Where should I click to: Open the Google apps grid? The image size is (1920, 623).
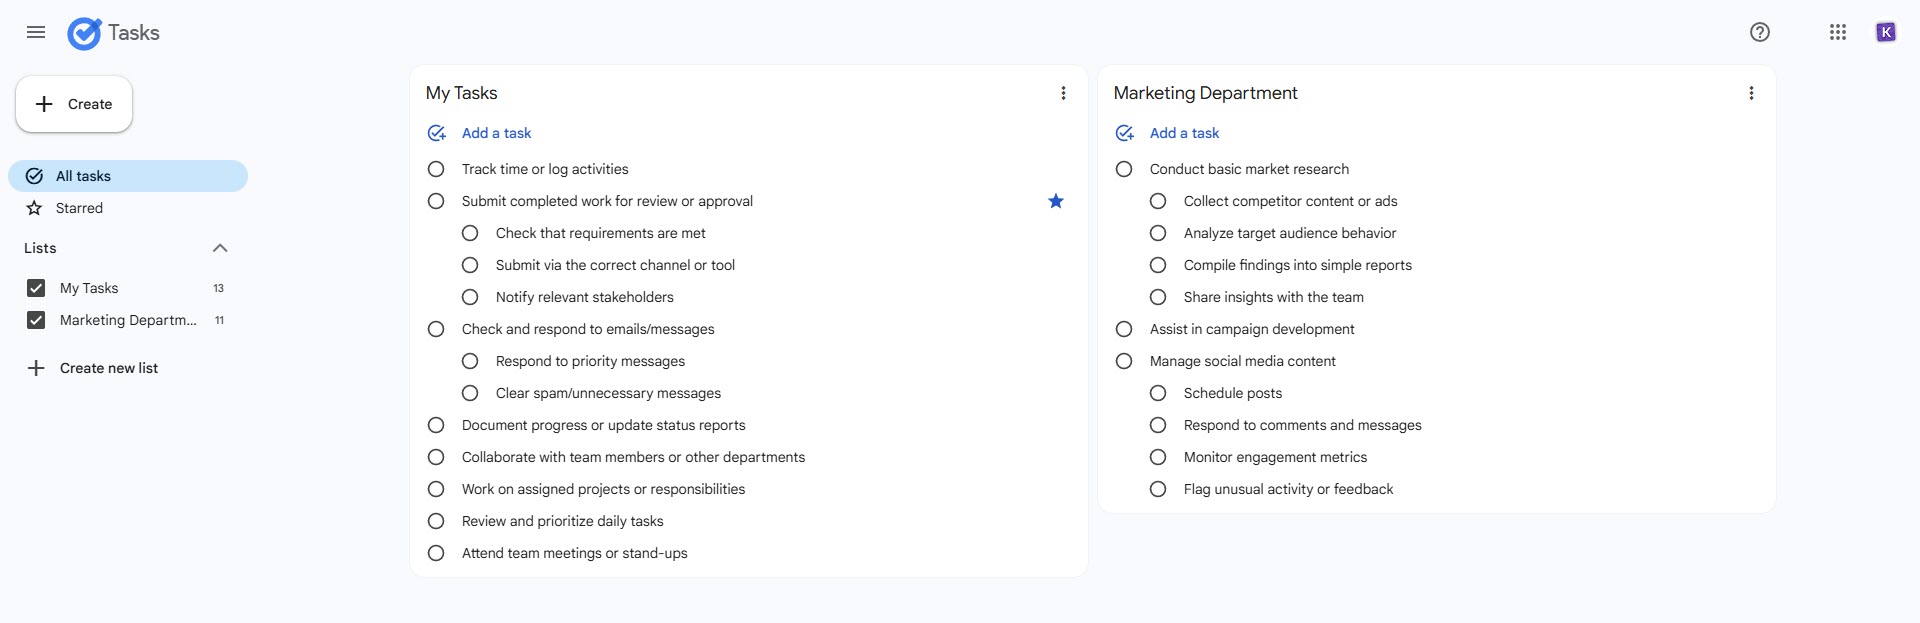pyautogui.click(x=1838, y=32)
